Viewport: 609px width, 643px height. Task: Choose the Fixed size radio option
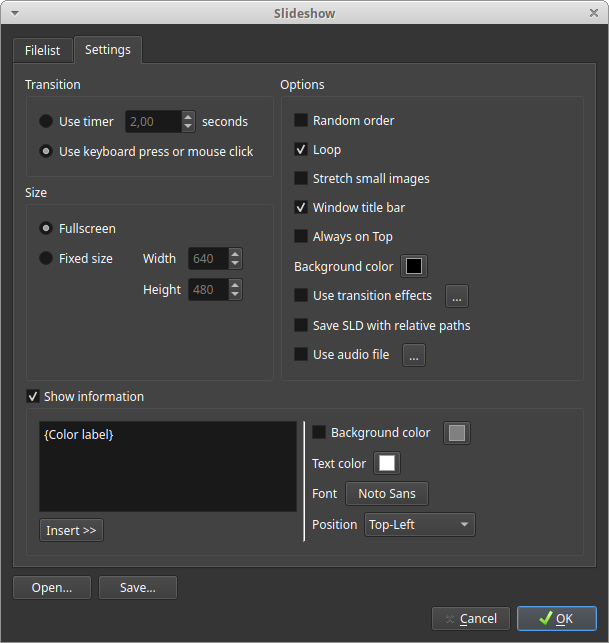(x=46, y=259)
